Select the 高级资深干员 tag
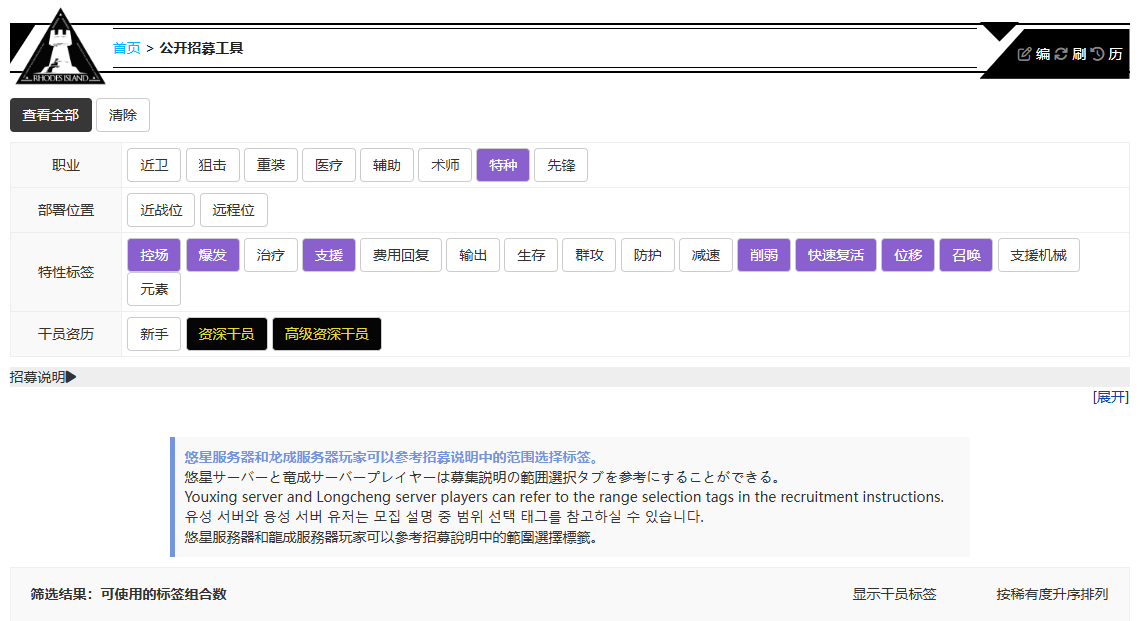Viewport: 1142px width, 621px height. [x=326, y=334]
